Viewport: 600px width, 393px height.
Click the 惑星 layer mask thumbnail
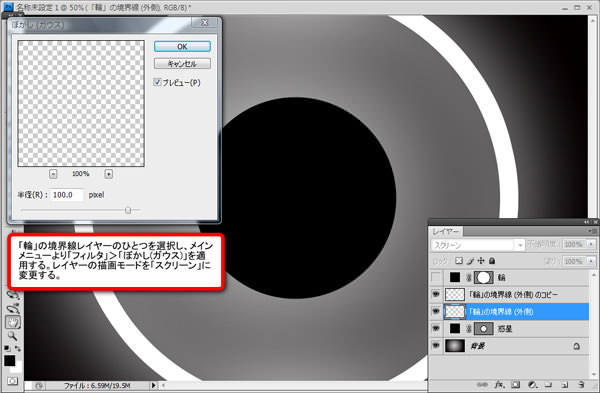tap(483, 329)
